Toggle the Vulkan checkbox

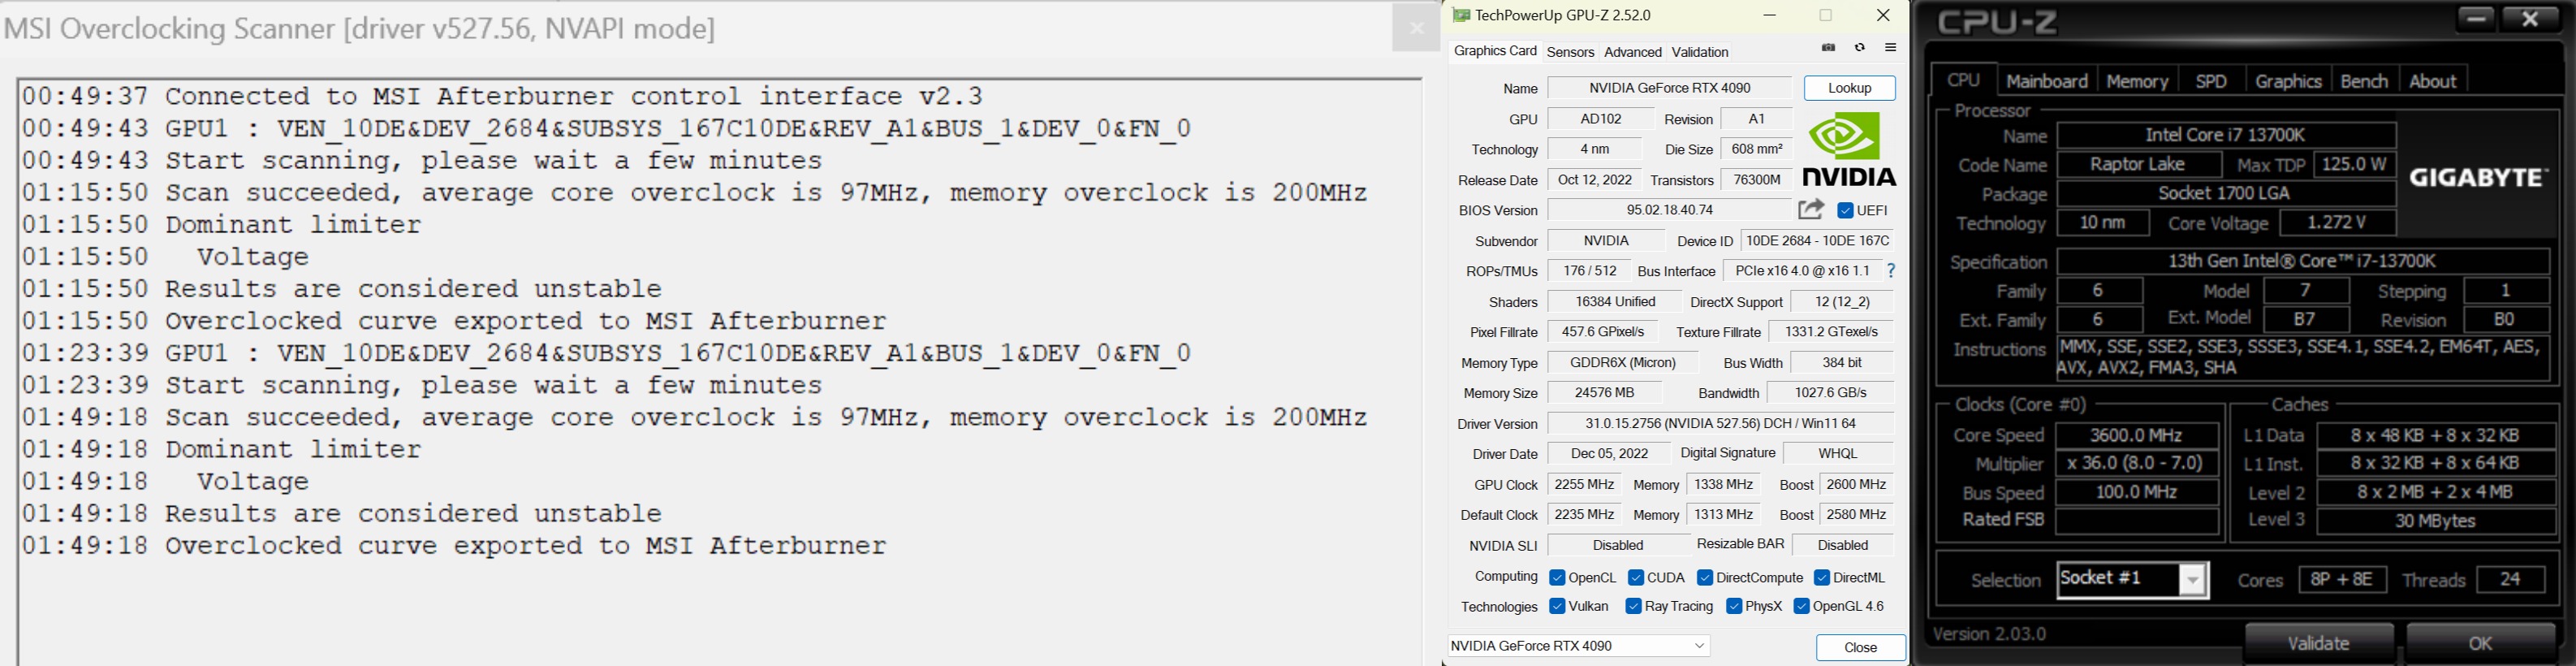pyautogui.click(x=1556, y=606)
